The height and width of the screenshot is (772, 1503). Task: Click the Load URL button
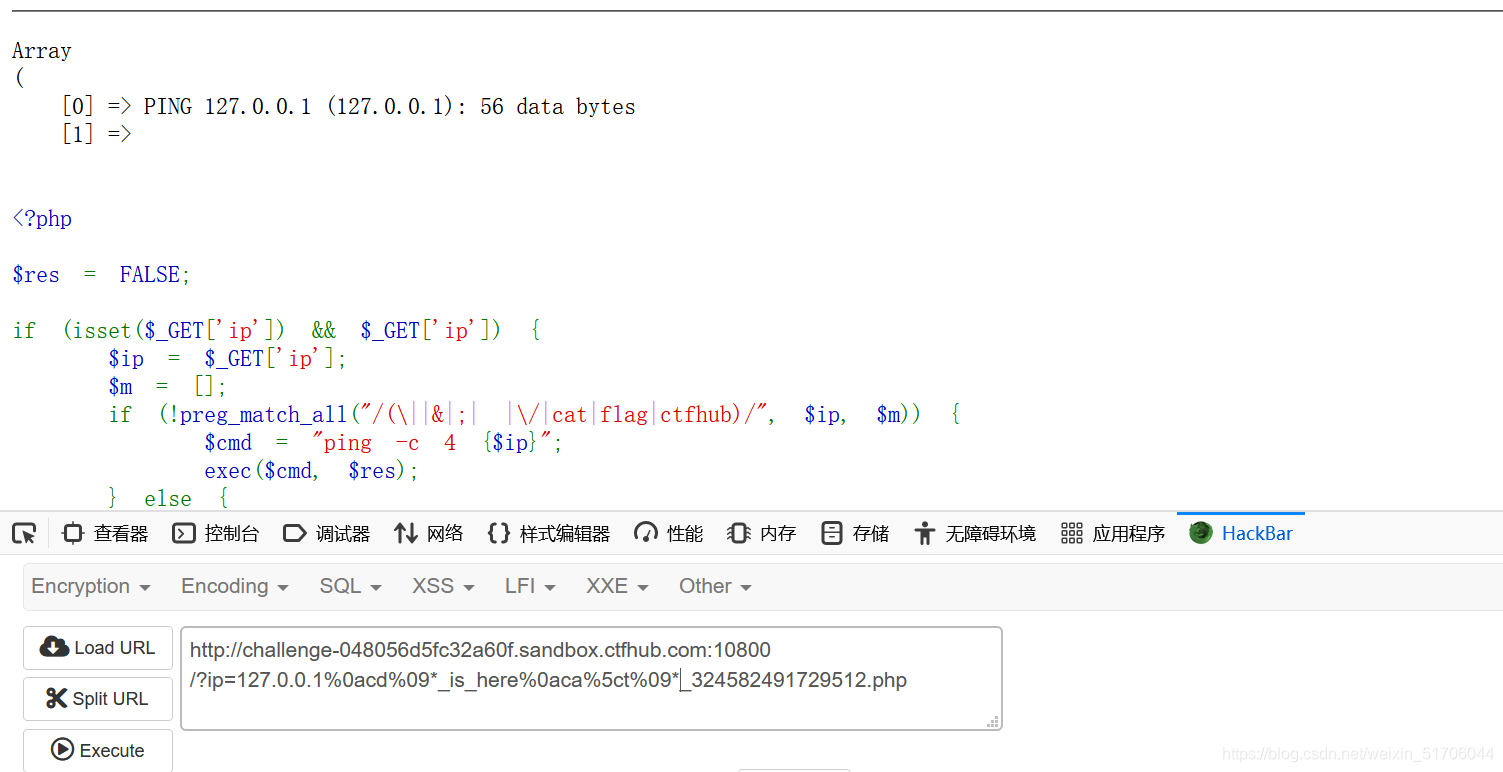(x=98, y=648)
